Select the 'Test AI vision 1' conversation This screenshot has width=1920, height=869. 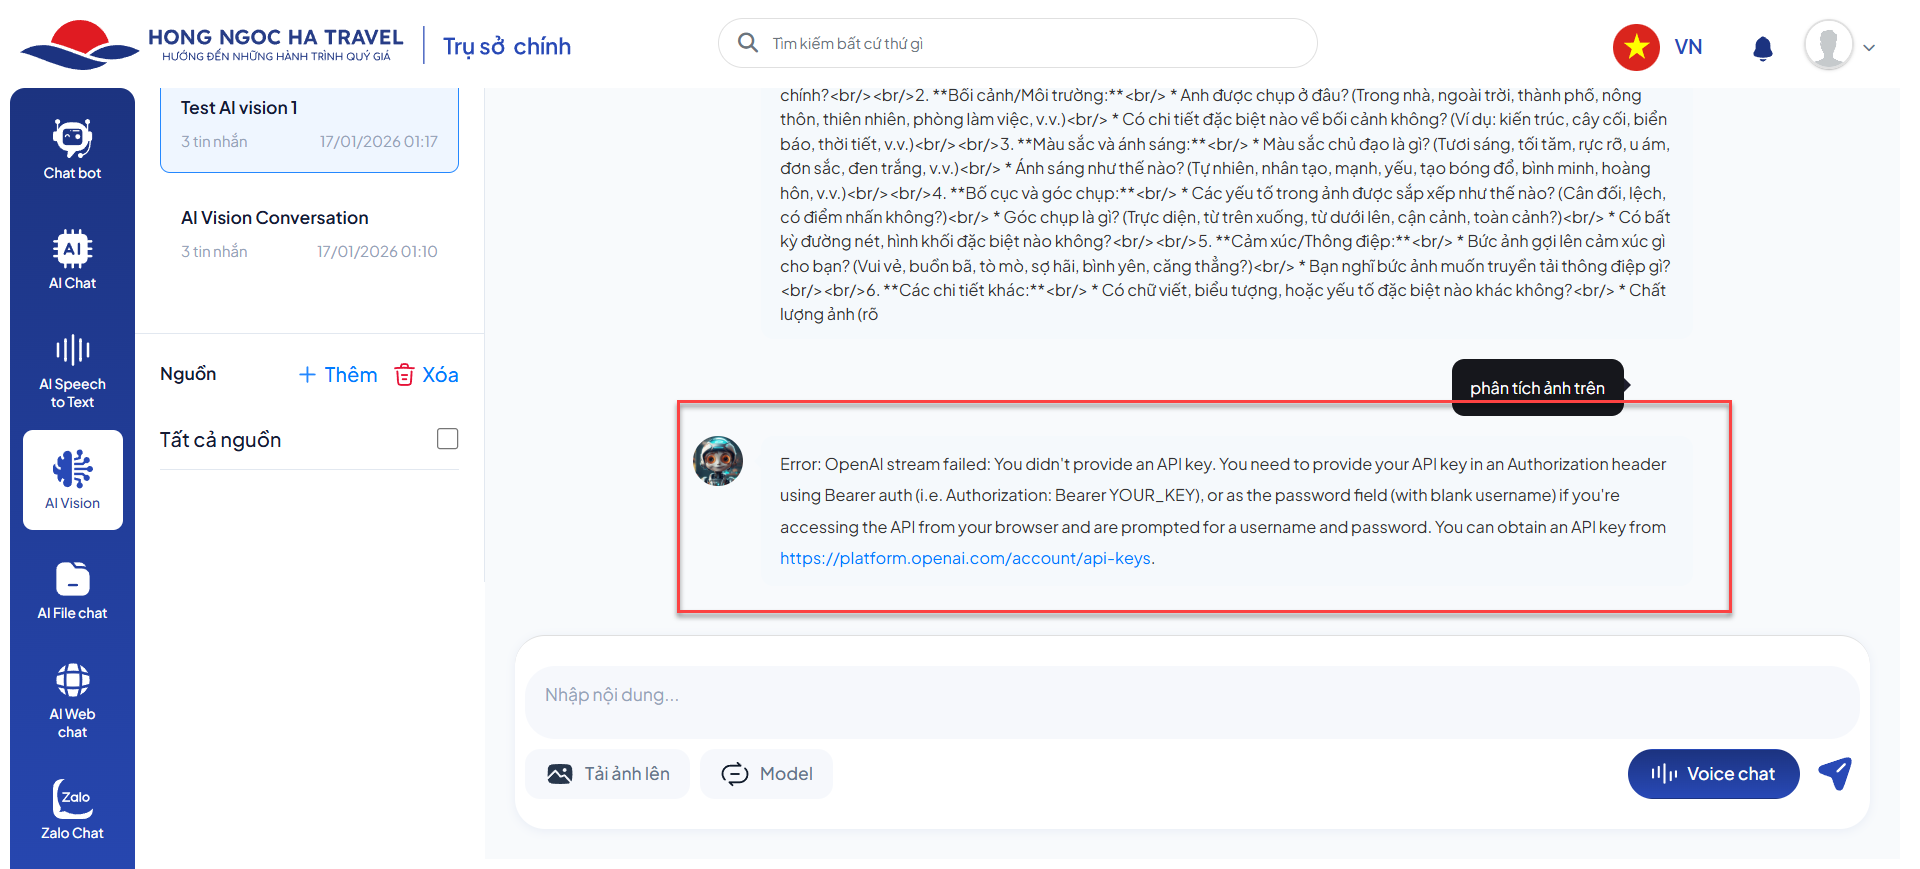pyautogui.click(x=309, y=124)
